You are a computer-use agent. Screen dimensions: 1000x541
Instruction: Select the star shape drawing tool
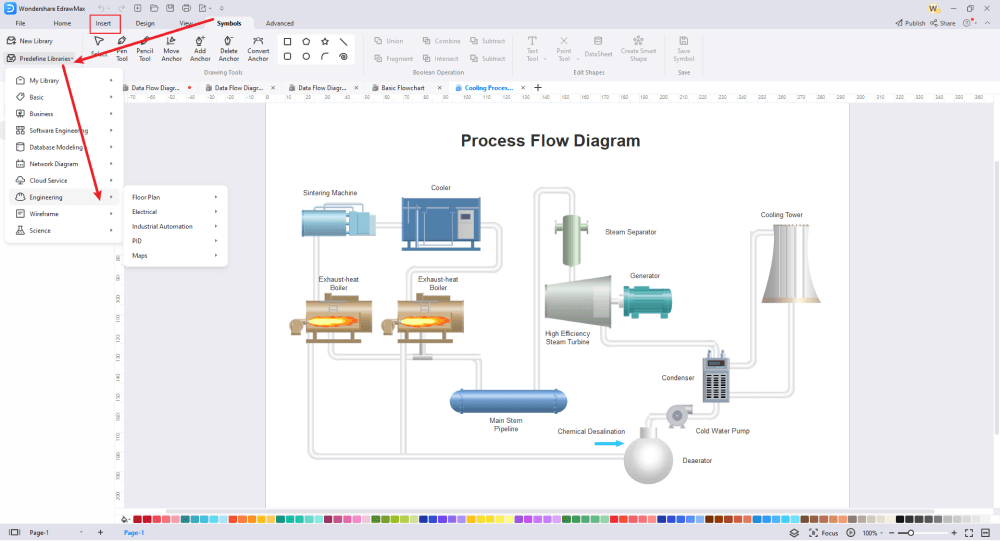click(x=325, y=42)
